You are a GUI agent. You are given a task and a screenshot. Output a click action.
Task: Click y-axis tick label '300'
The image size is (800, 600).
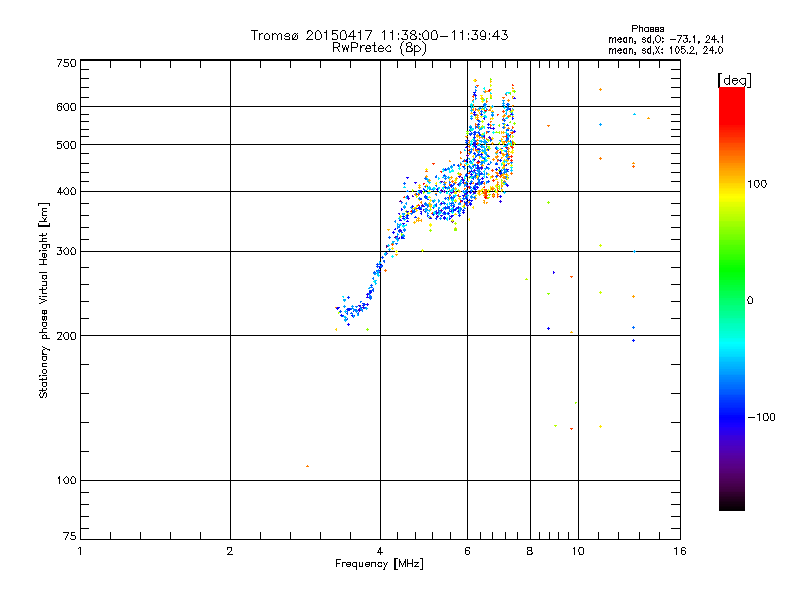tap(66, 251)
